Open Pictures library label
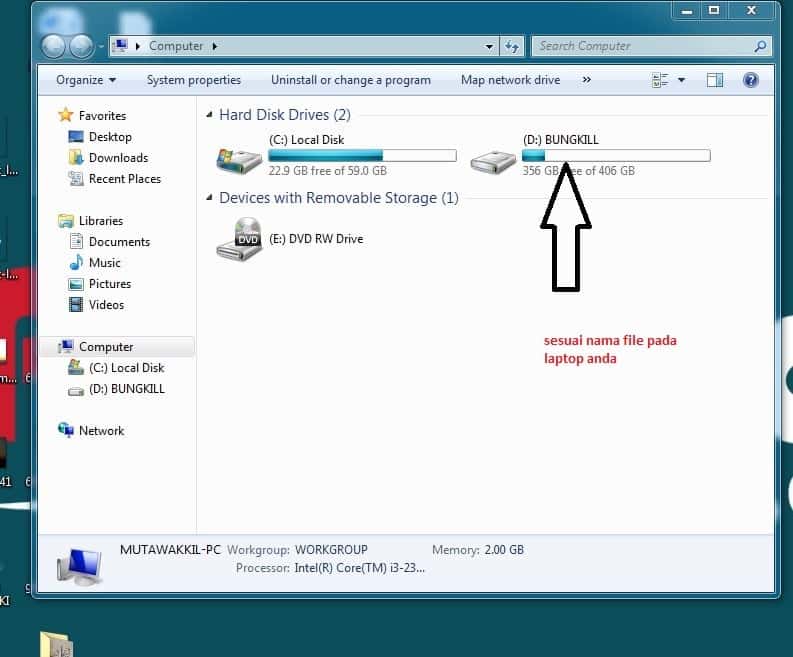Screen dimensions: 793x657 coord(110,284)
